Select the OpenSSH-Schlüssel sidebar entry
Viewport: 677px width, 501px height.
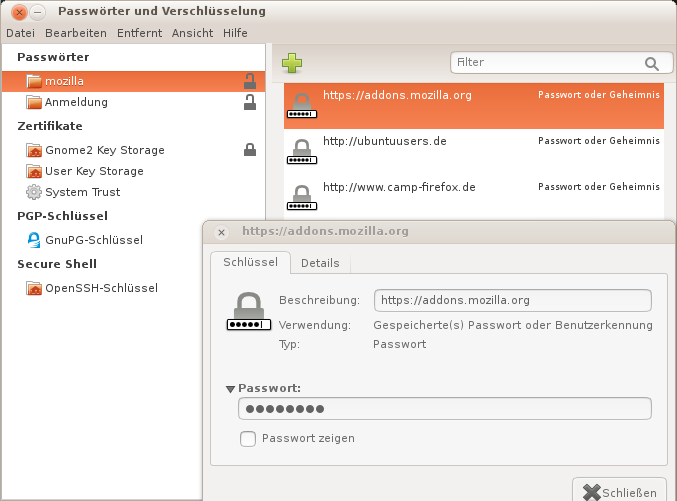(x=101, y=288)
